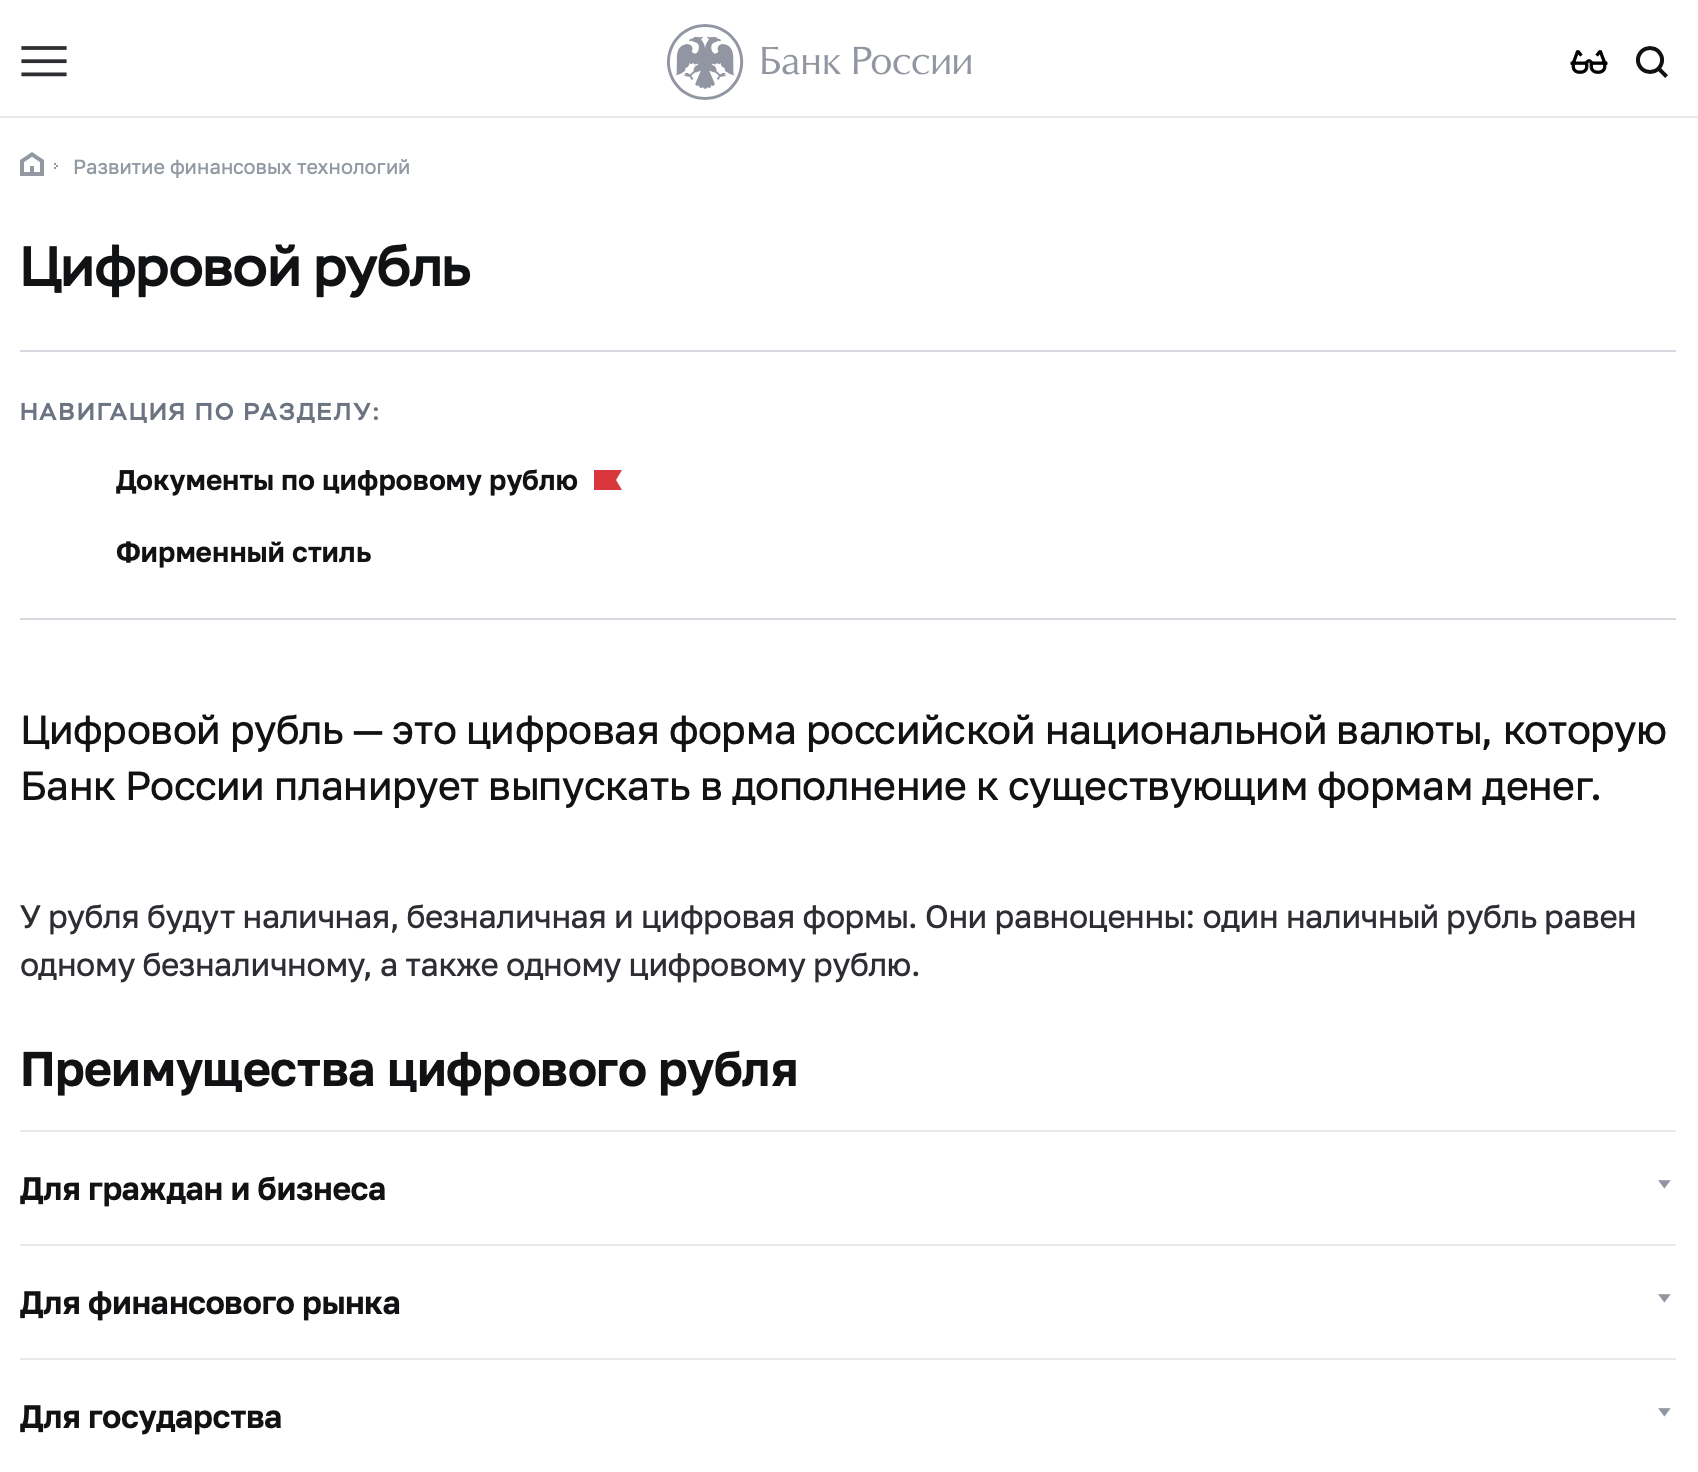Image resolution: width=1698 pixels, height=1472 pixels.
Task: Open the 'Фирменный стиль' section
Action: pyautogui.click(x=243, y=553)
